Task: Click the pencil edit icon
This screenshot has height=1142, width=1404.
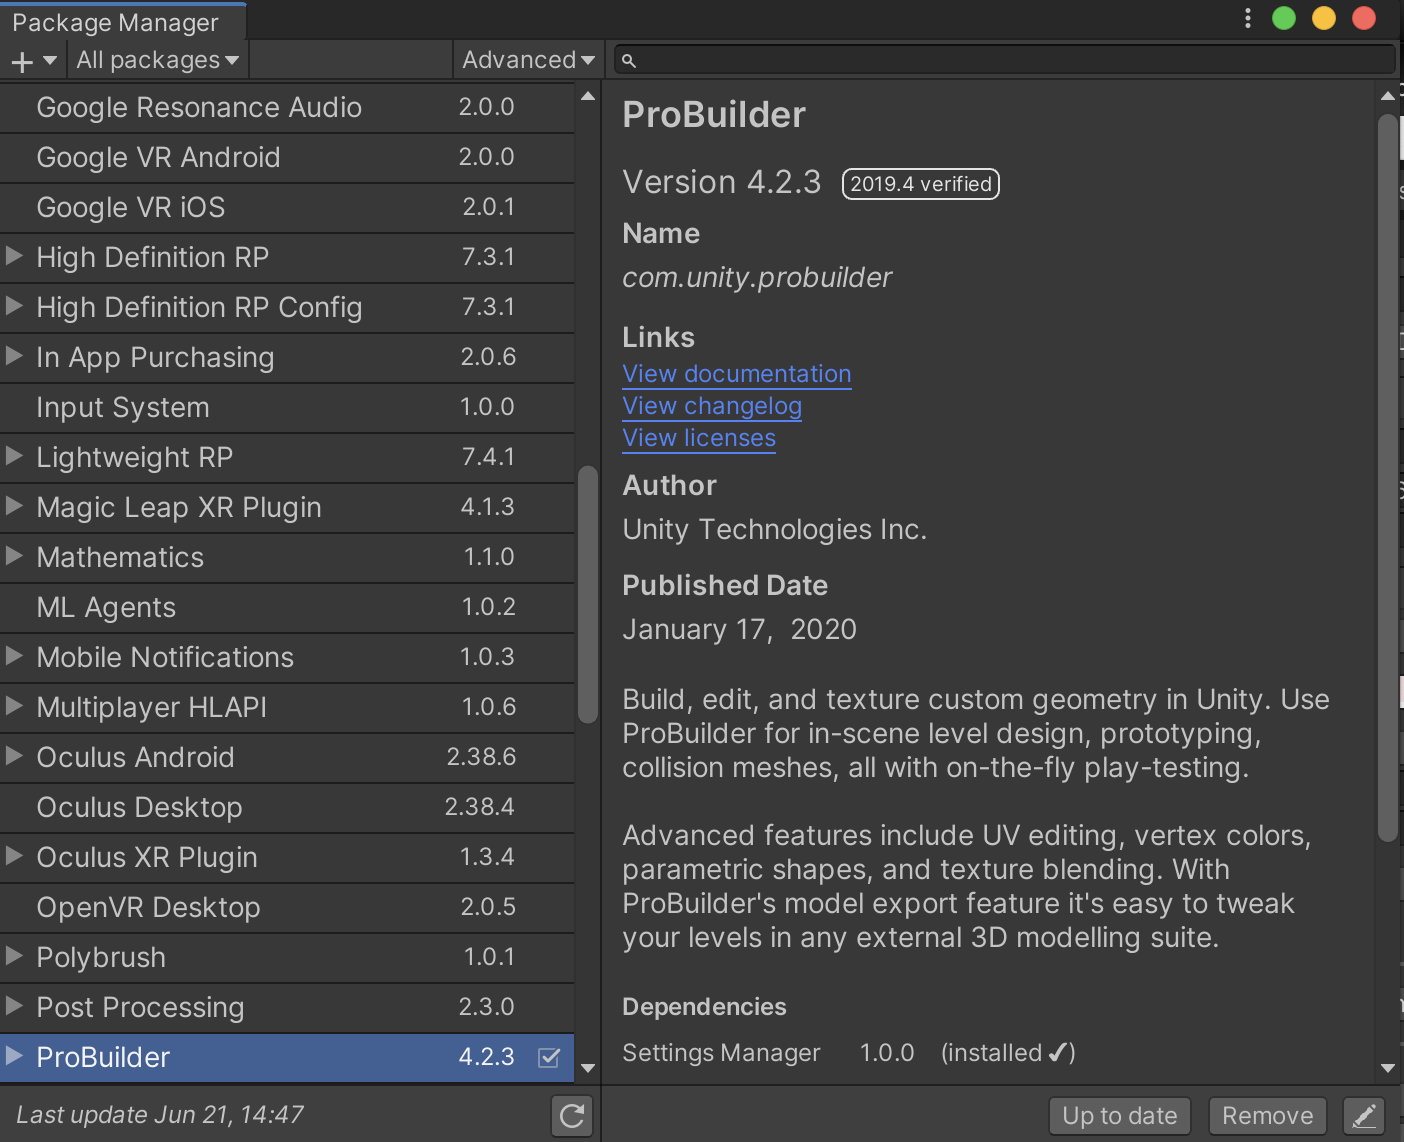Action: pos(1364,1116)
